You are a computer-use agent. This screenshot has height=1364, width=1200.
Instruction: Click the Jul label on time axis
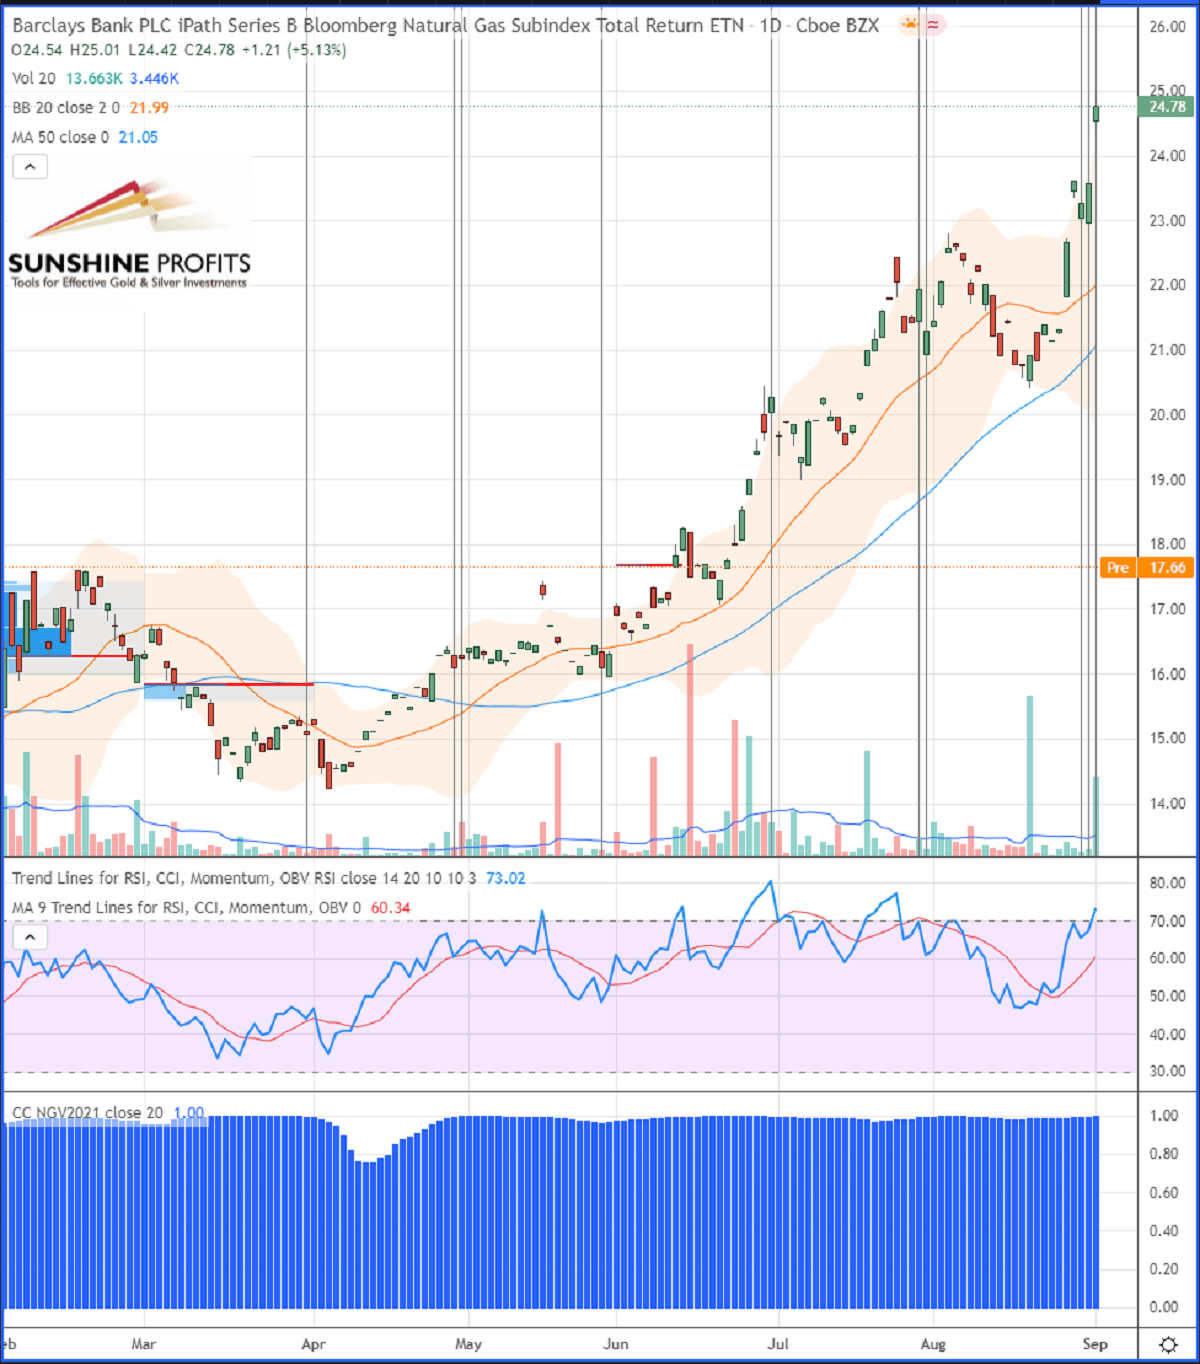tap(777, 1344)
